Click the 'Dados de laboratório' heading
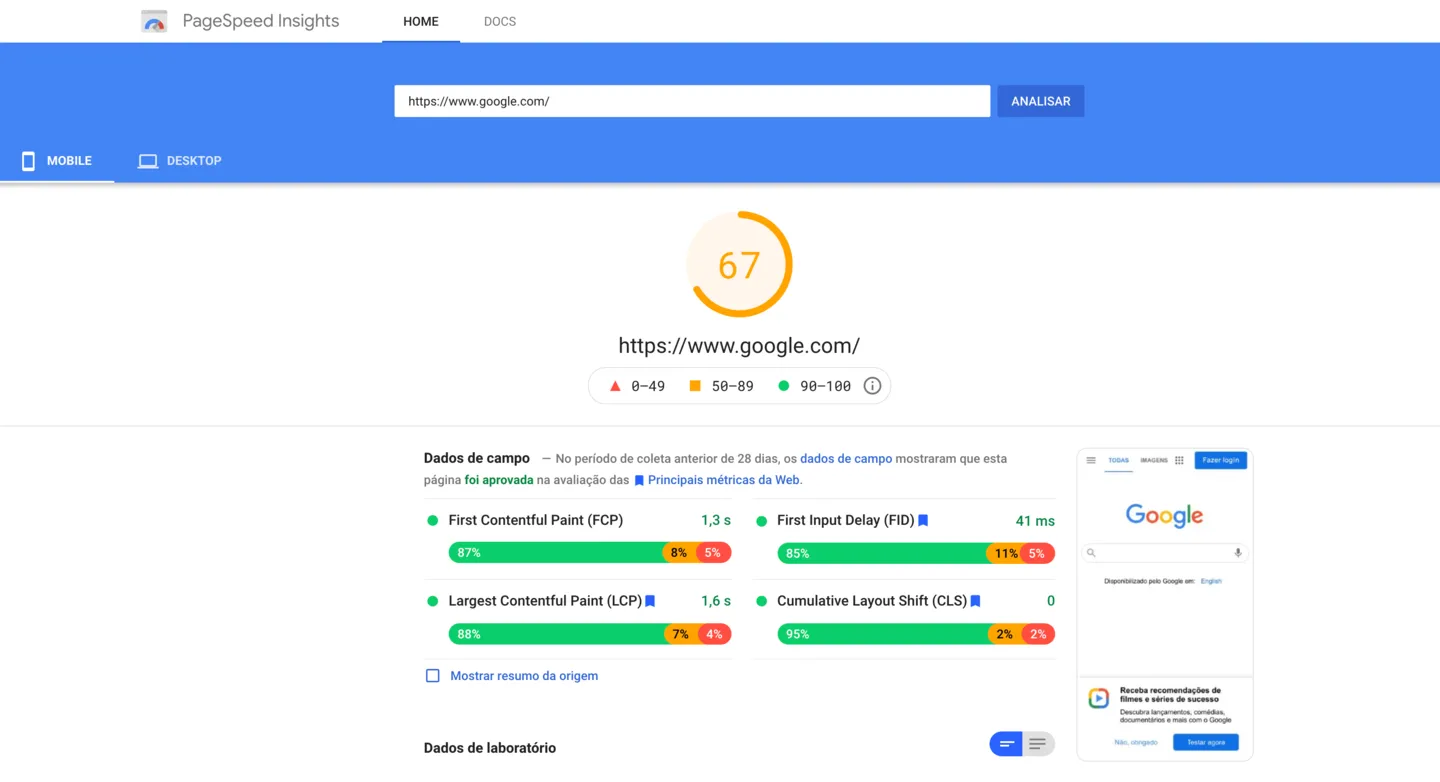The height and width of the screenshot is (782, 1440). coord(490,748)
